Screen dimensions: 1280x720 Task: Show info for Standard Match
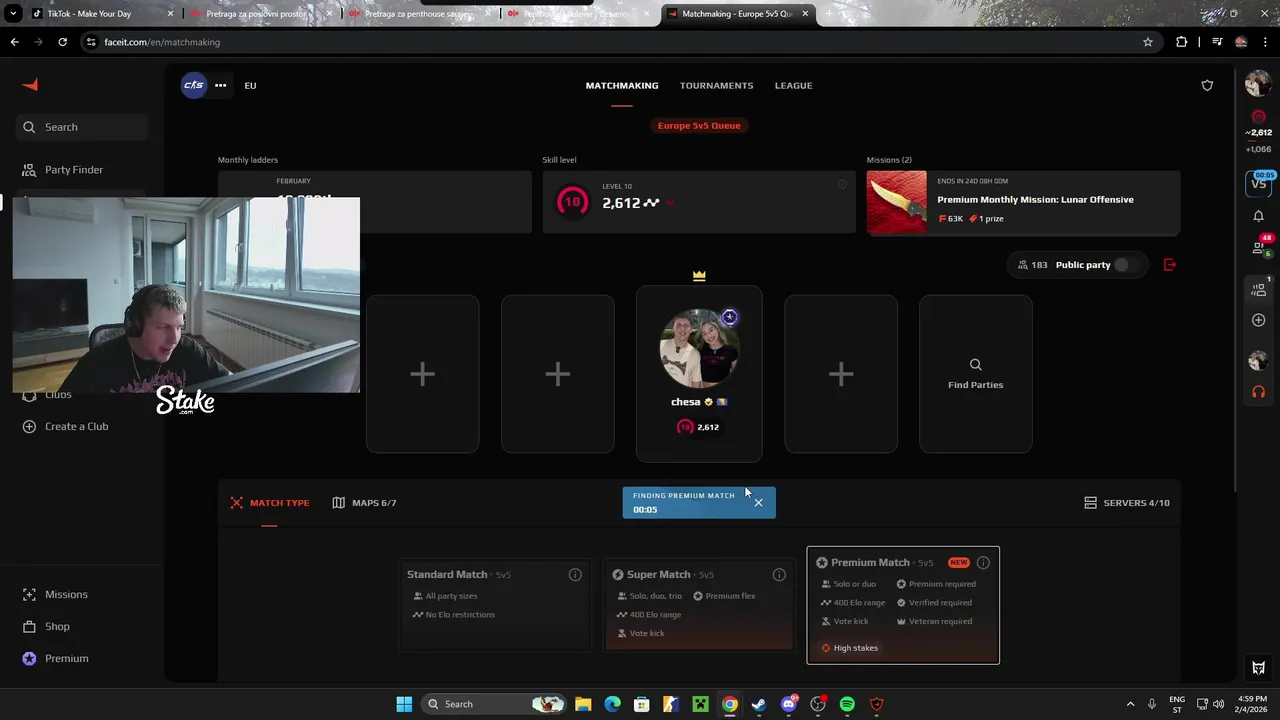click(x=575, y=574)
